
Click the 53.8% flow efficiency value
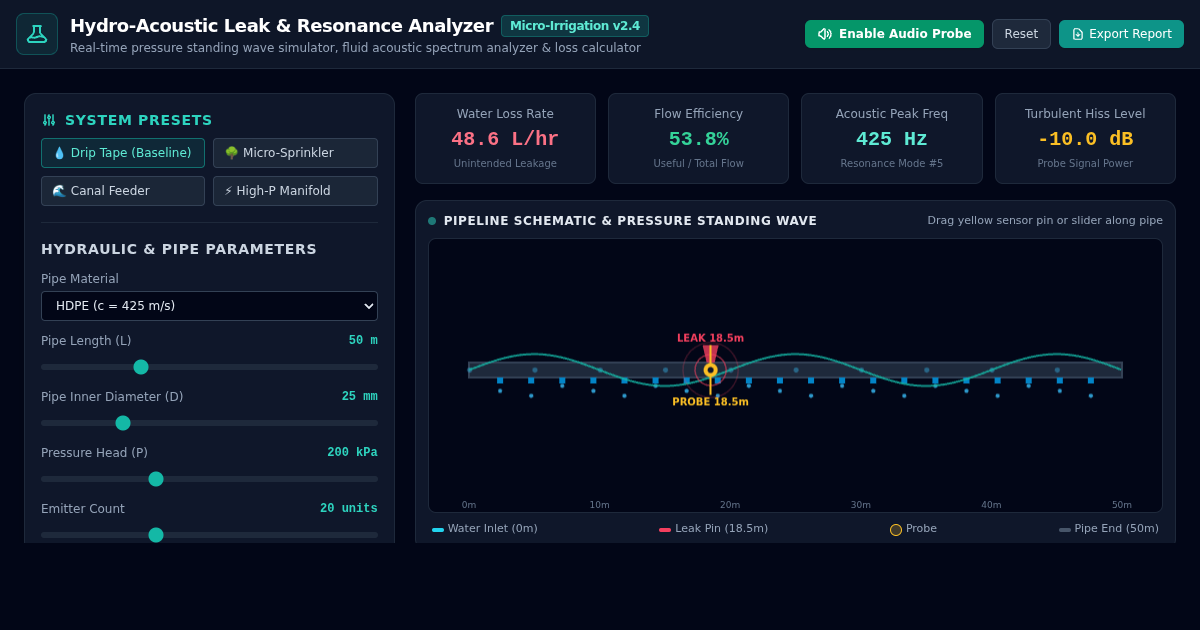click(x=698, y=139)
